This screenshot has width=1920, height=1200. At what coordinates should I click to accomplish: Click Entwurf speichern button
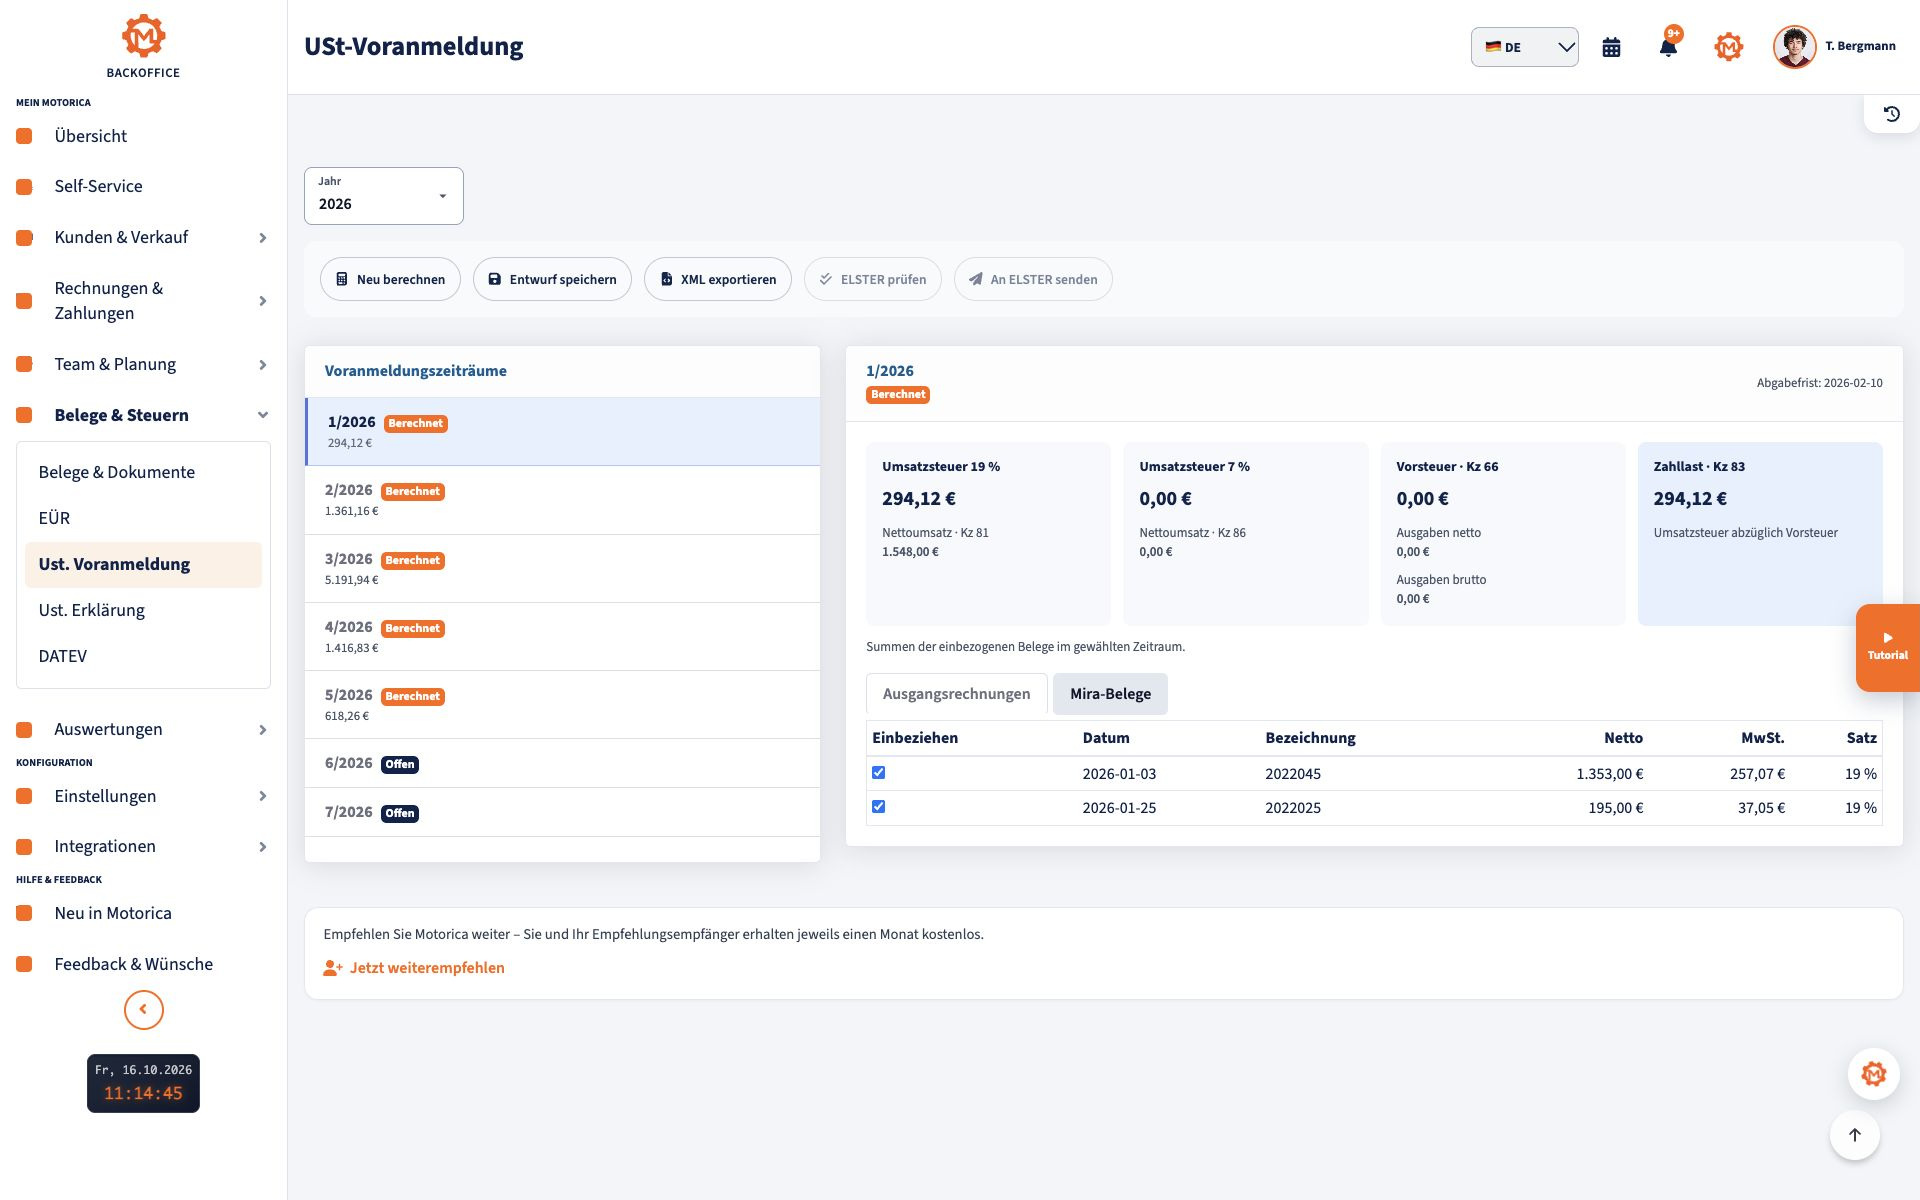point(552,279)
